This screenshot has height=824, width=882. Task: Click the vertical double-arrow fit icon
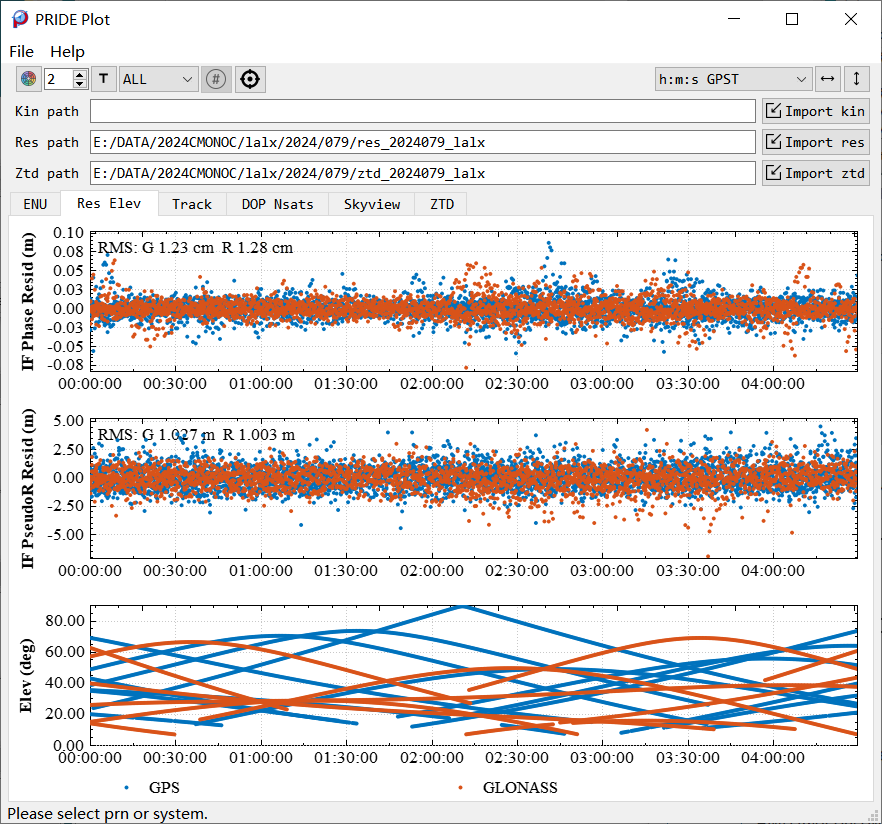(857, 79)
